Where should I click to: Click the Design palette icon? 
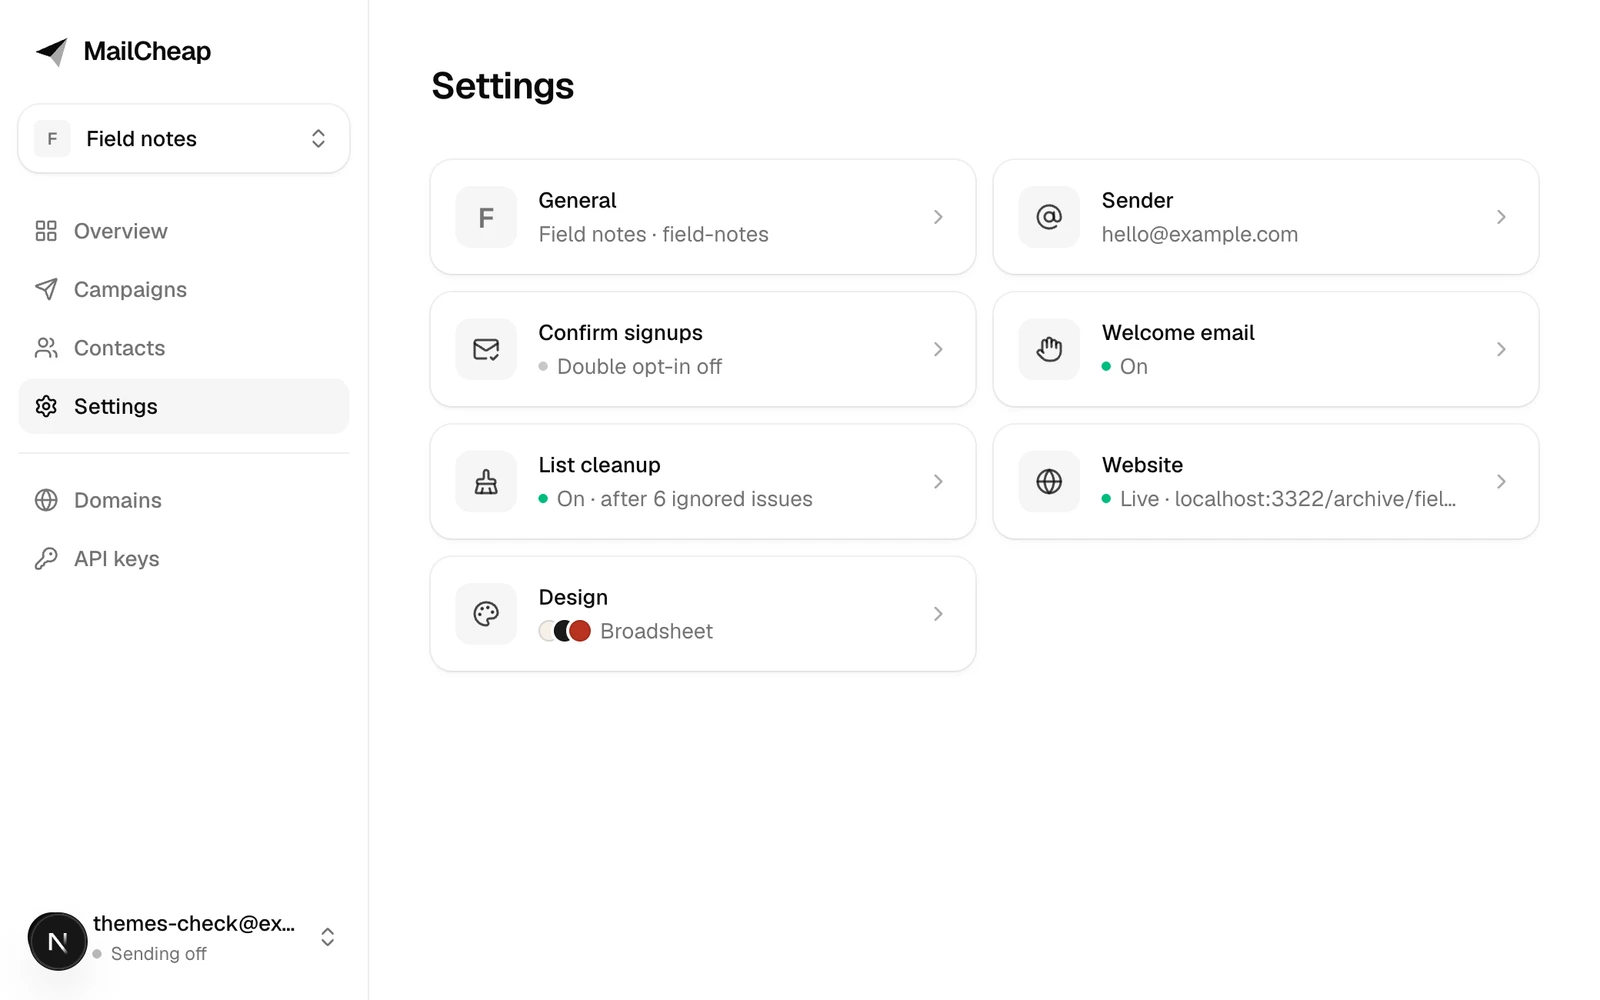coord(486,614)
